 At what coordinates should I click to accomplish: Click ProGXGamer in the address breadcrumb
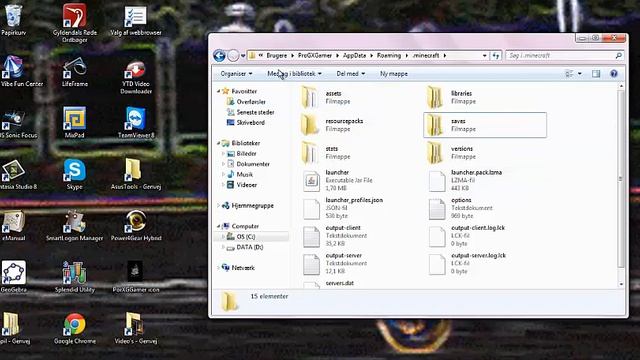click(x=315, y=56)
